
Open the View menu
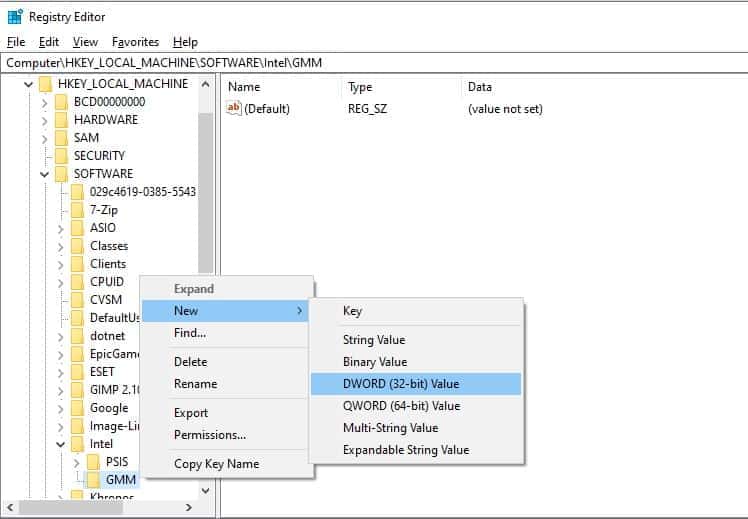[x=85, y=42]
